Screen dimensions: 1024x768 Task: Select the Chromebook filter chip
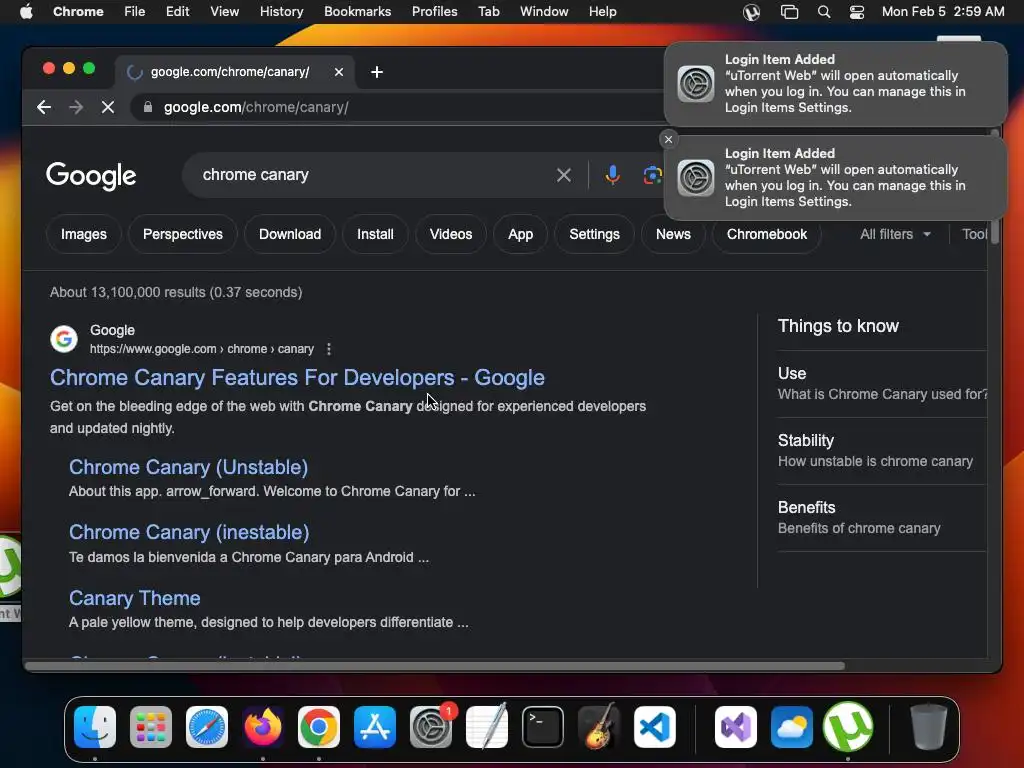(x=767, y=234)
